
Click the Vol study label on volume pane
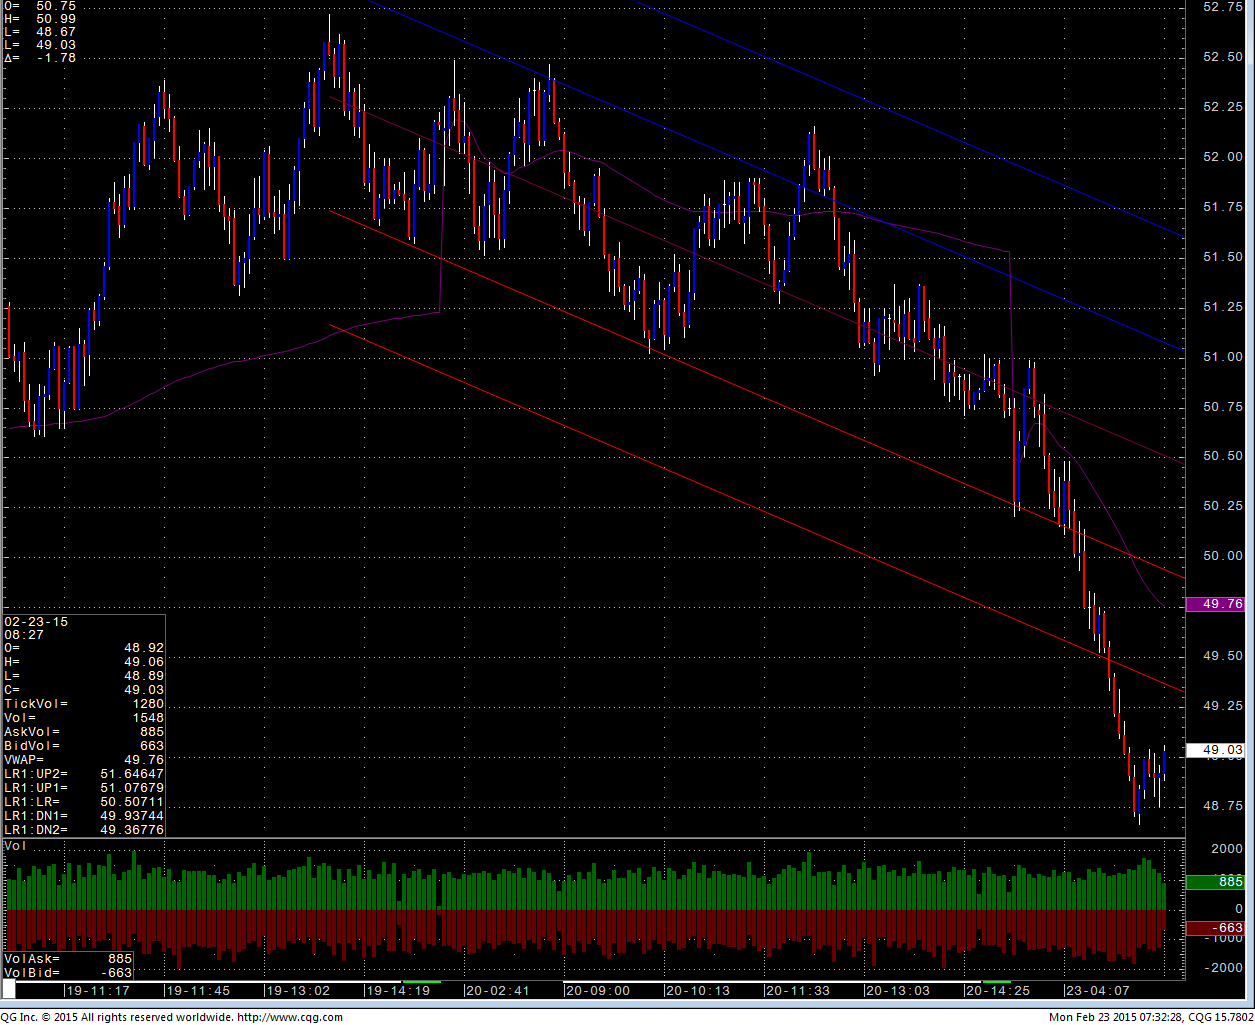pyautogui.click(x=15, y=846)
